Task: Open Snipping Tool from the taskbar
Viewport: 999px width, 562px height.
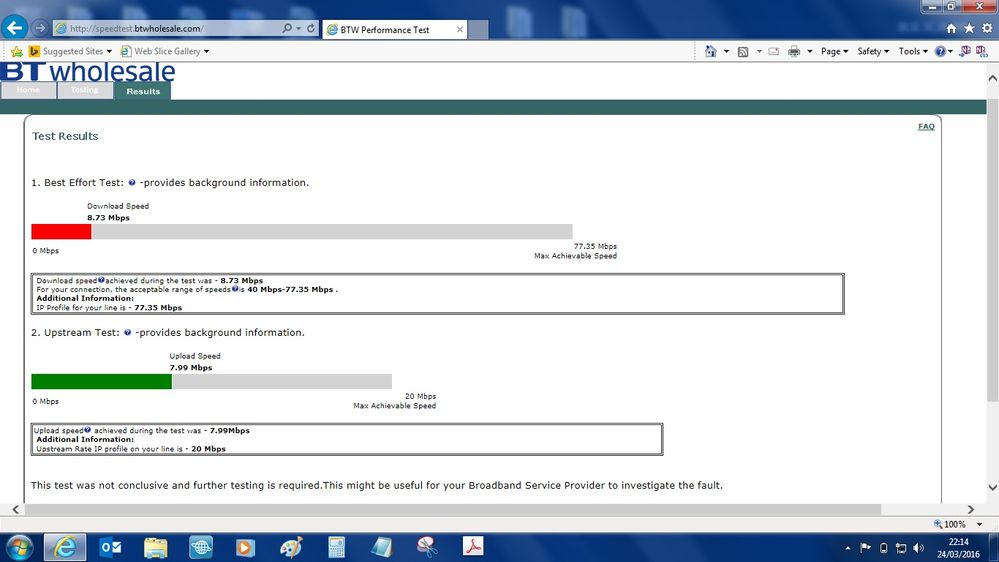Action: tap(427, 547)
